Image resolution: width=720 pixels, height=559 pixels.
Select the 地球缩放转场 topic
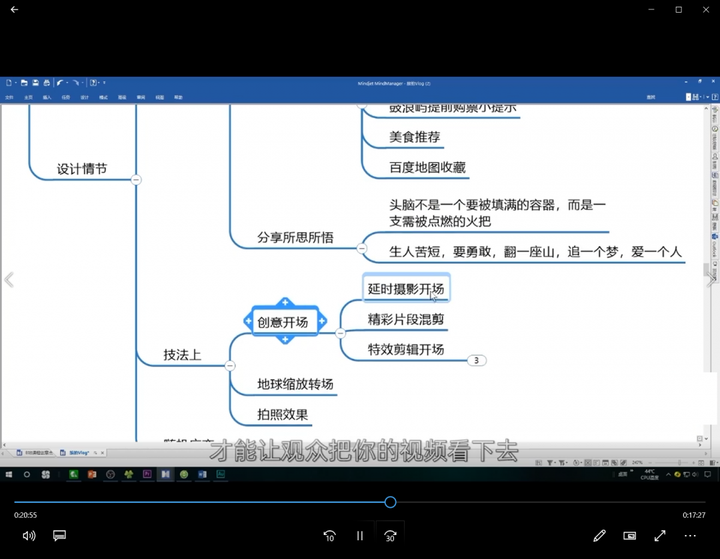pos(295,384)
